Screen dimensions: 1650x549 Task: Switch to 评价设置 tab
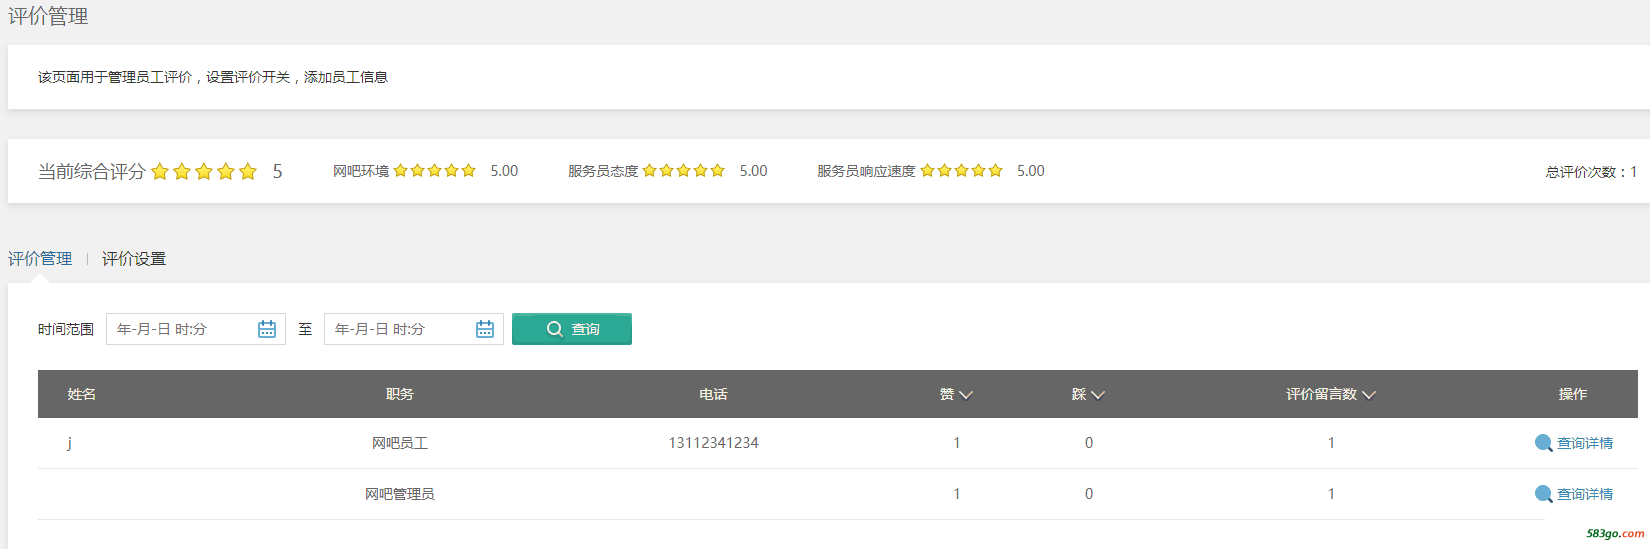(134, 259)
